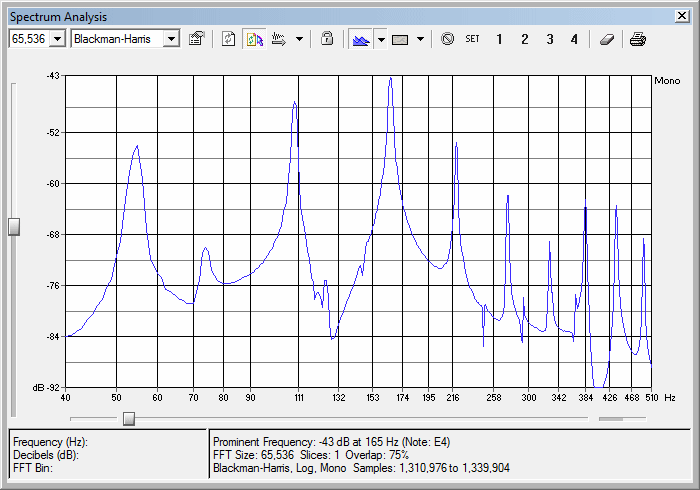Select the Normal Display graph icon
Screen dimensions: 700x490
point(361,39)
